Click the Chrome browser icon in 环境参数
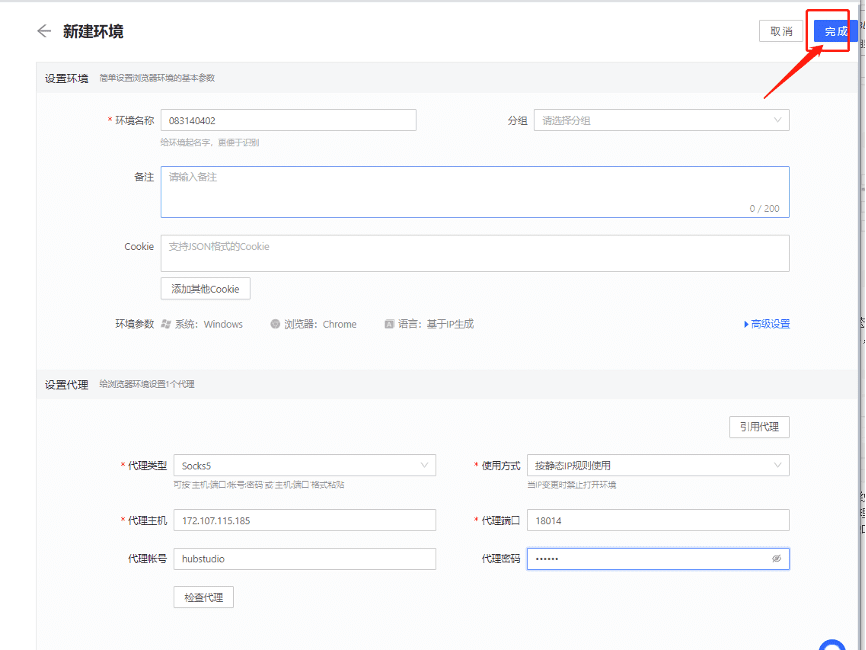The image size is (866, 650). coord(274,323)
